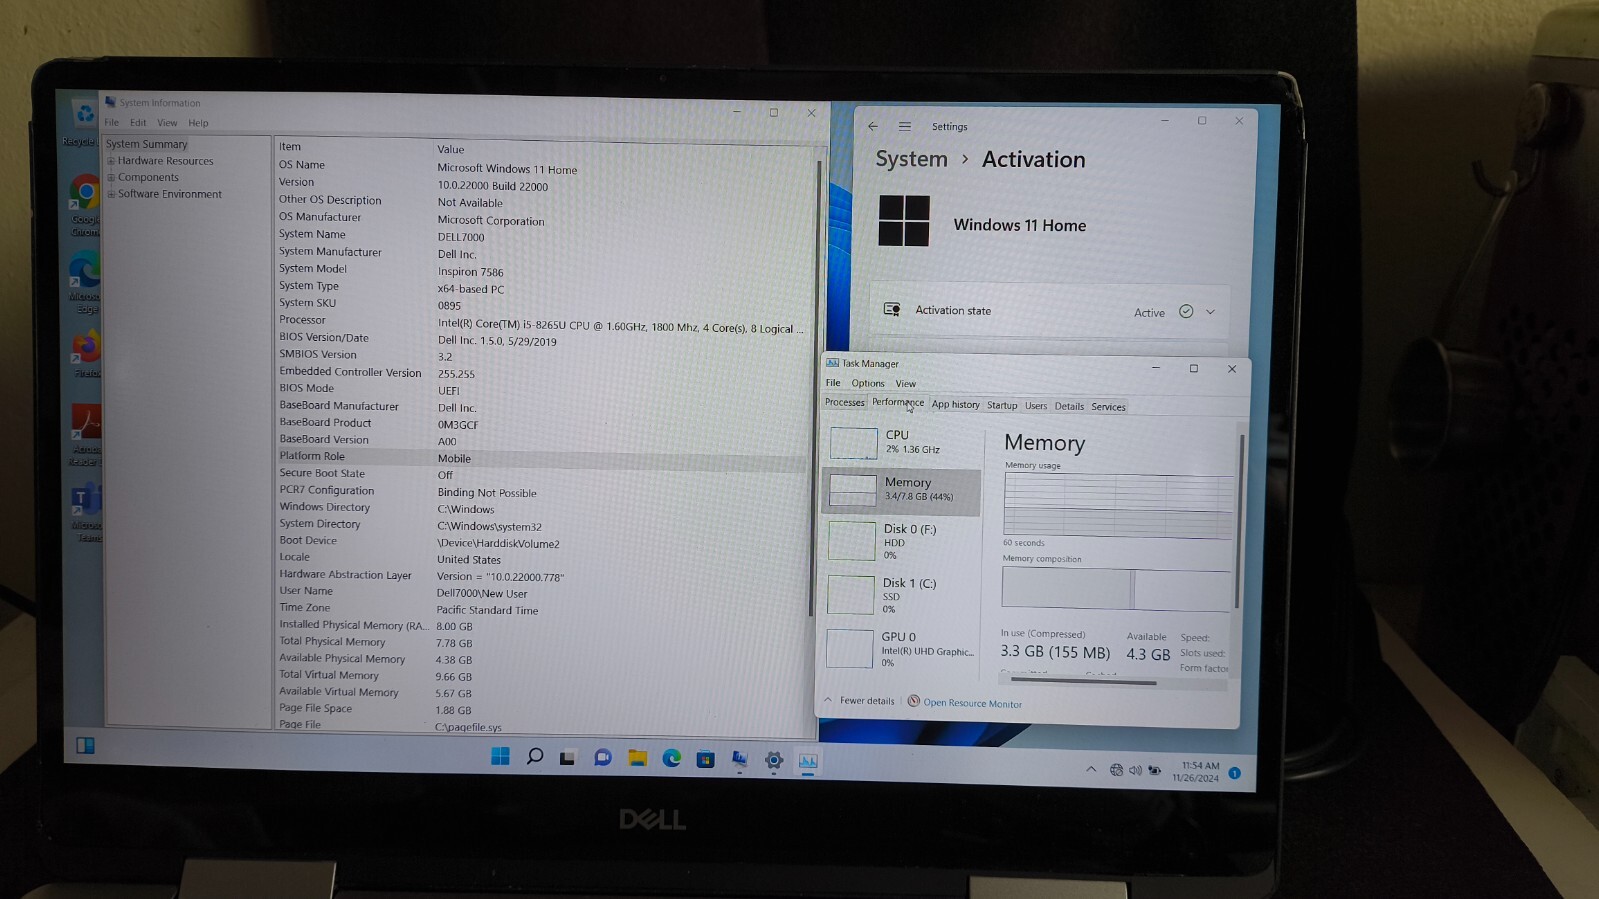Switch to the Startup tab
This screenshot has height=899, width=1599.
tap(1002, 405)
